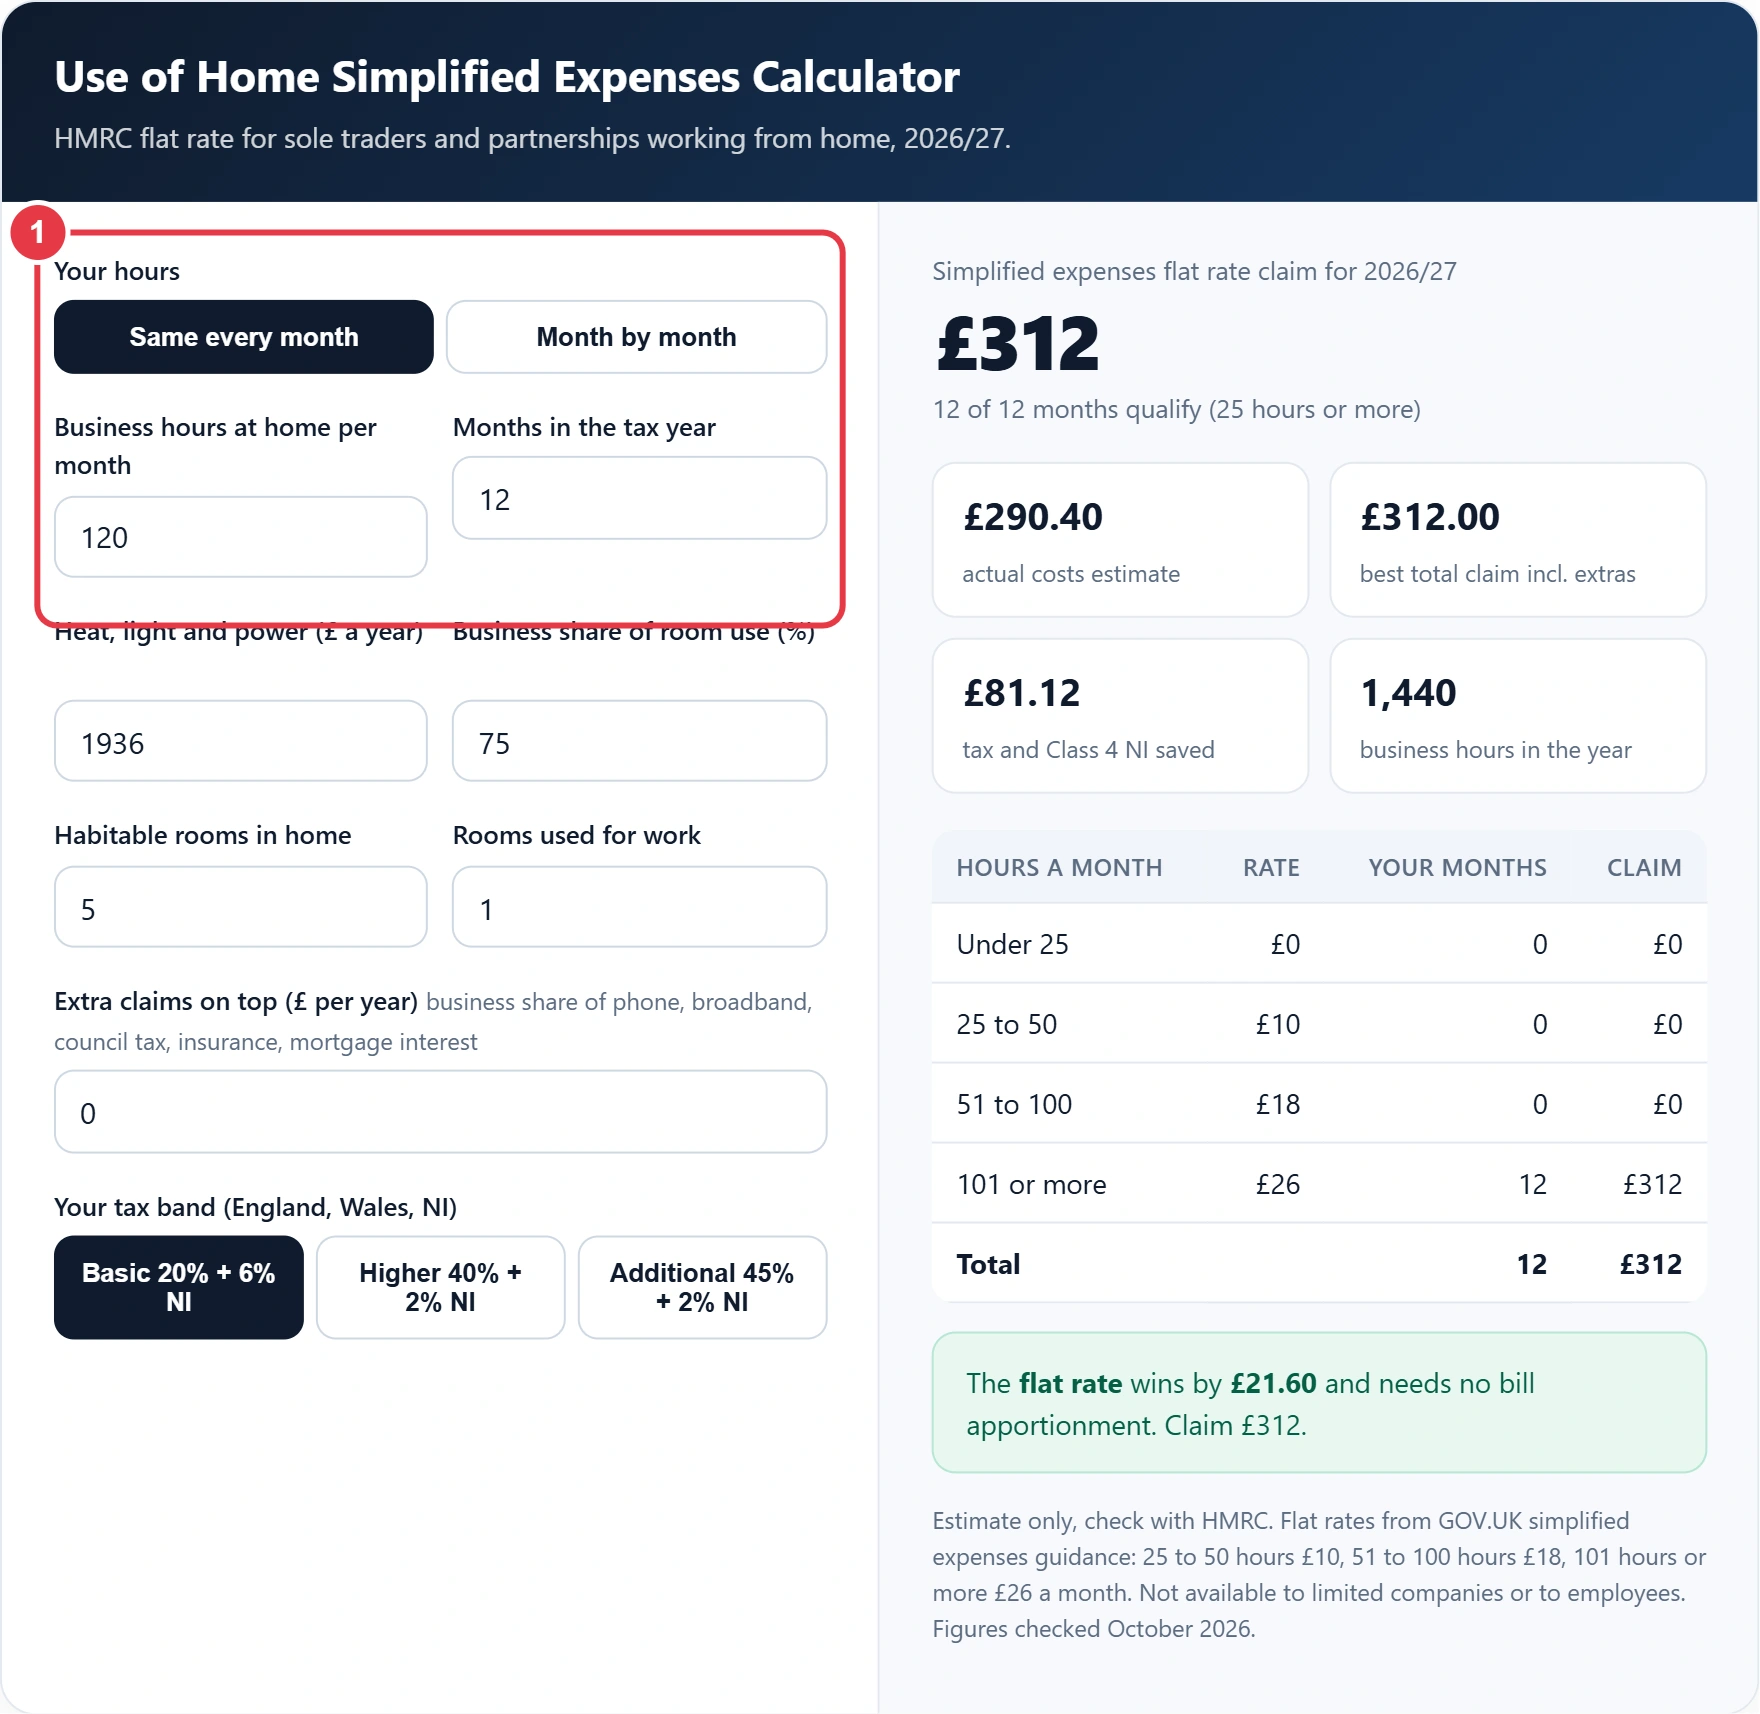Edit the Months in the tax year field
This screenshot has height=1714, width=1760.
click(x=639, y=499)
